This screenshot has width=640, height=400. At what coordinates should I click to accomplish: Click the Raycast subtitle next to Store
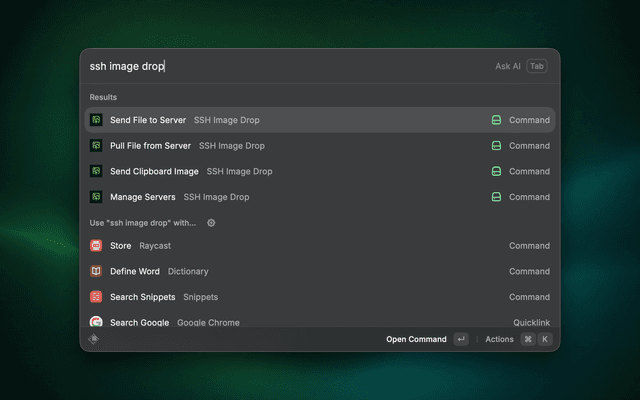point(155,246)
